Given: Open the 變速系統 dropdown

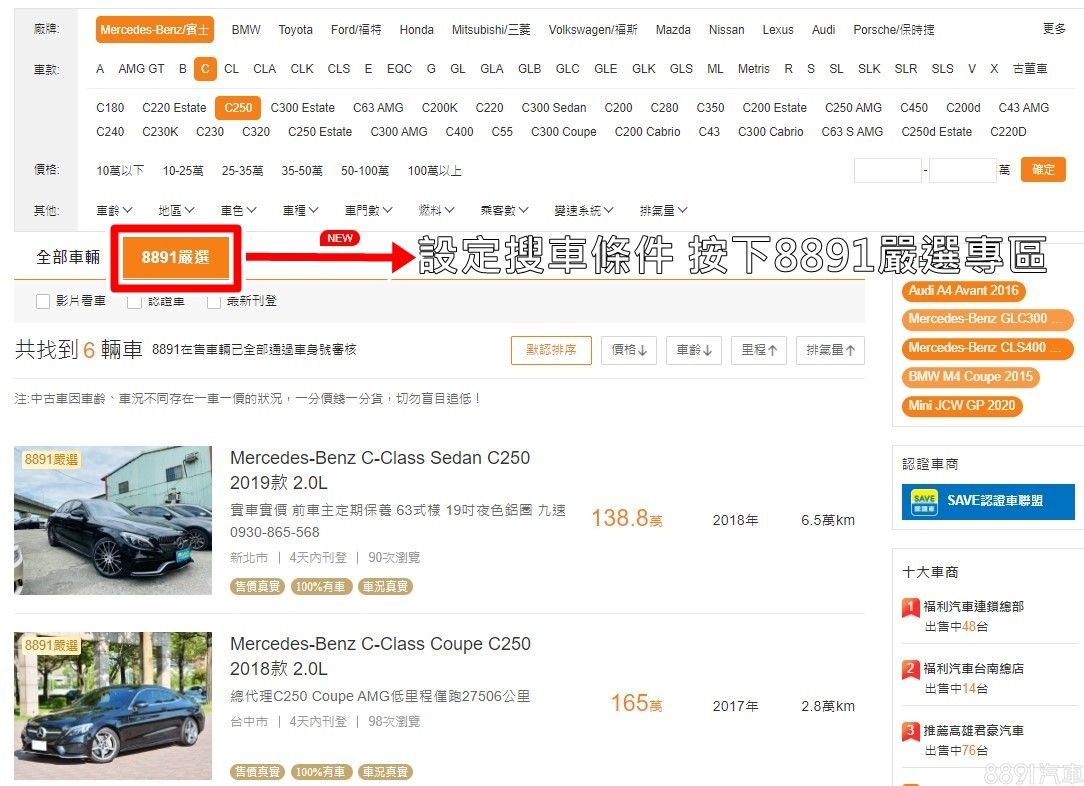Looking at the screenshot, I should [x=584, y=211].
